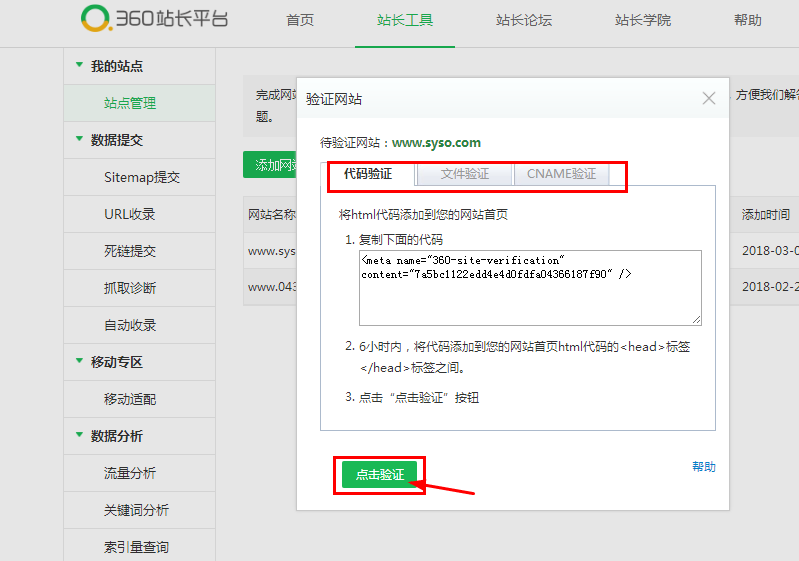
Task: Open the 帮助 link in the dialog
Action: click(x=704, y=466)
